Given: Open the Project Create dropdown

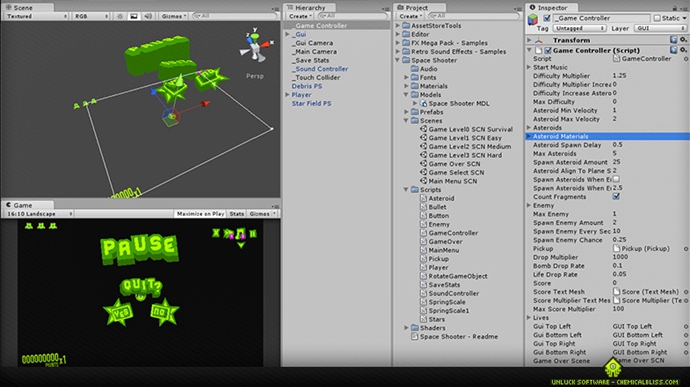Looking at the screenshot, I should tap(410, 16).
